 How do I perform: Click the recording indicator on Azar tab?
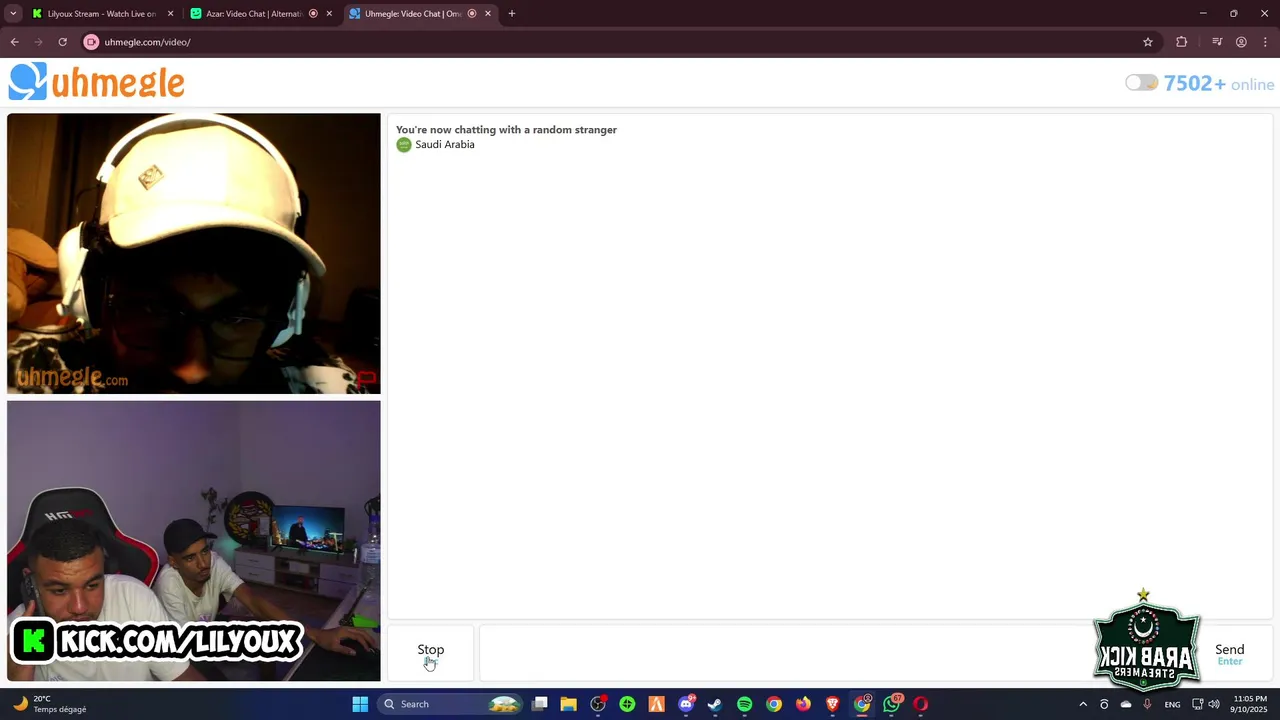tap(313, 14)
